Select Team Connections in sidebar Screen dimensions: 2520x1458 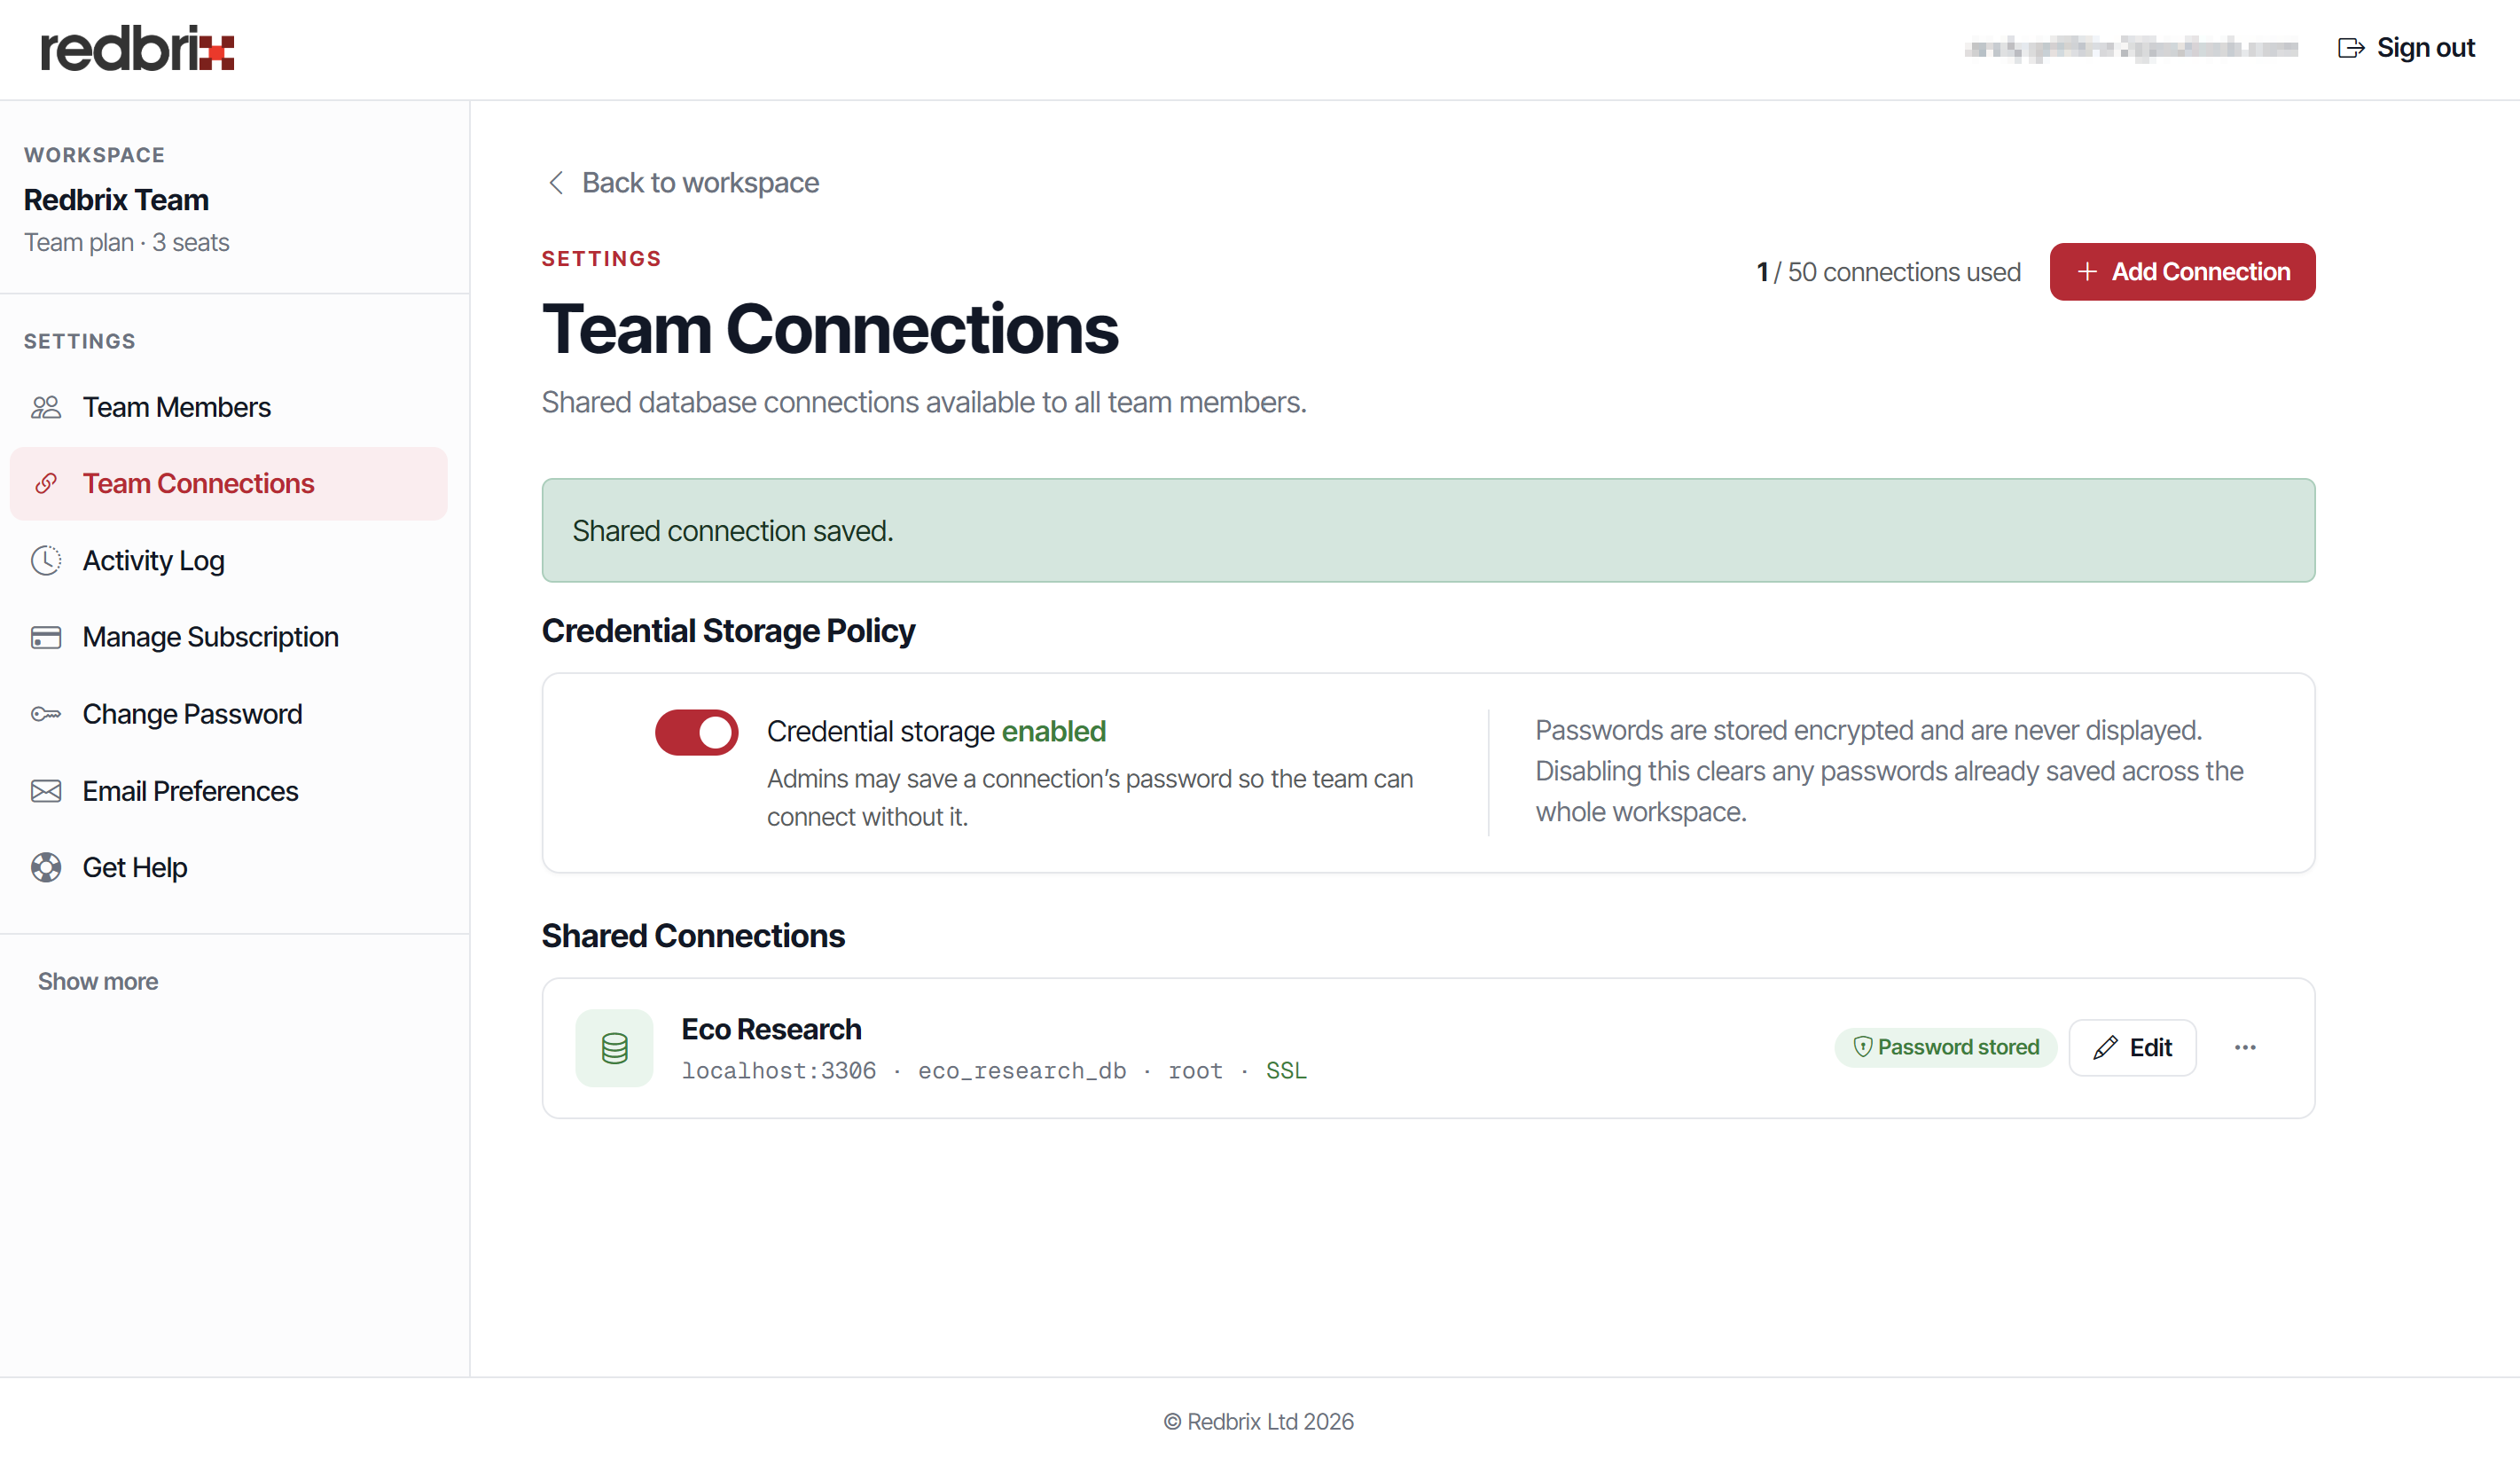point(229,484)
